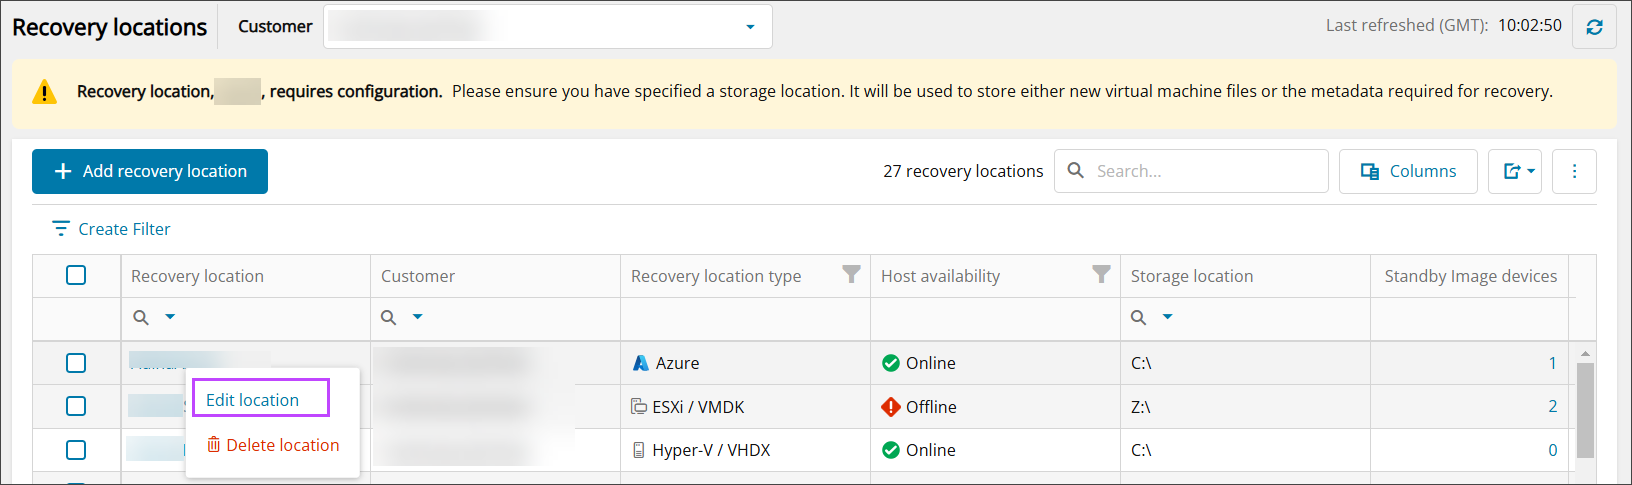Click search icon under Customer column
Image resolution: width=1632 pixels, height=485 pixels.
pos(389,317)
